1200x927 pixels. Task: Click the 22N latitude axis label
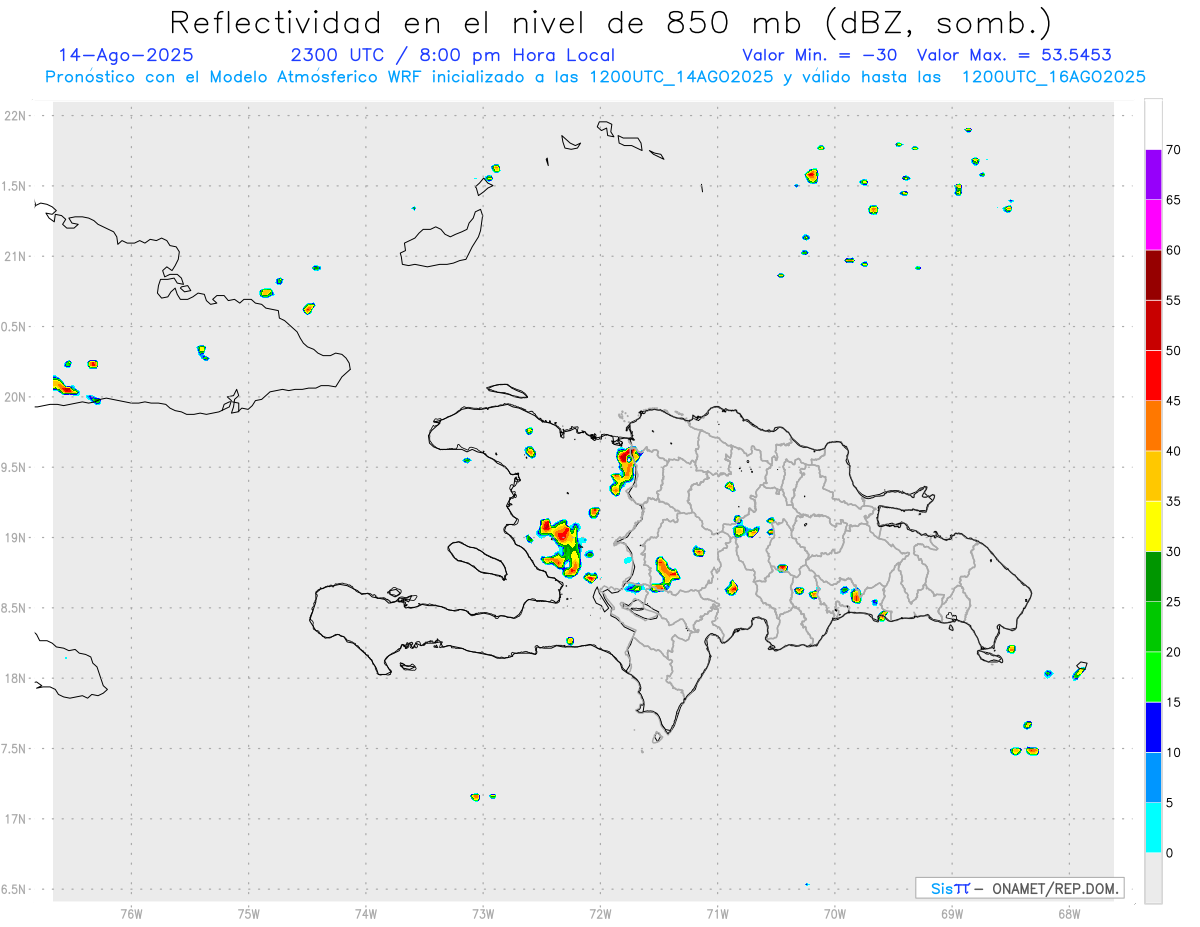point(17,116)
